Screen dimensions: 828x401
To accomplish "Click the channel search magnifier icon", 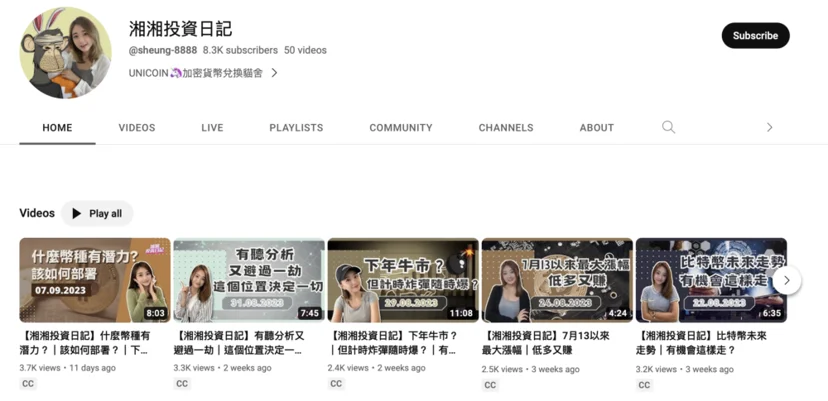I will pos(668,127).
